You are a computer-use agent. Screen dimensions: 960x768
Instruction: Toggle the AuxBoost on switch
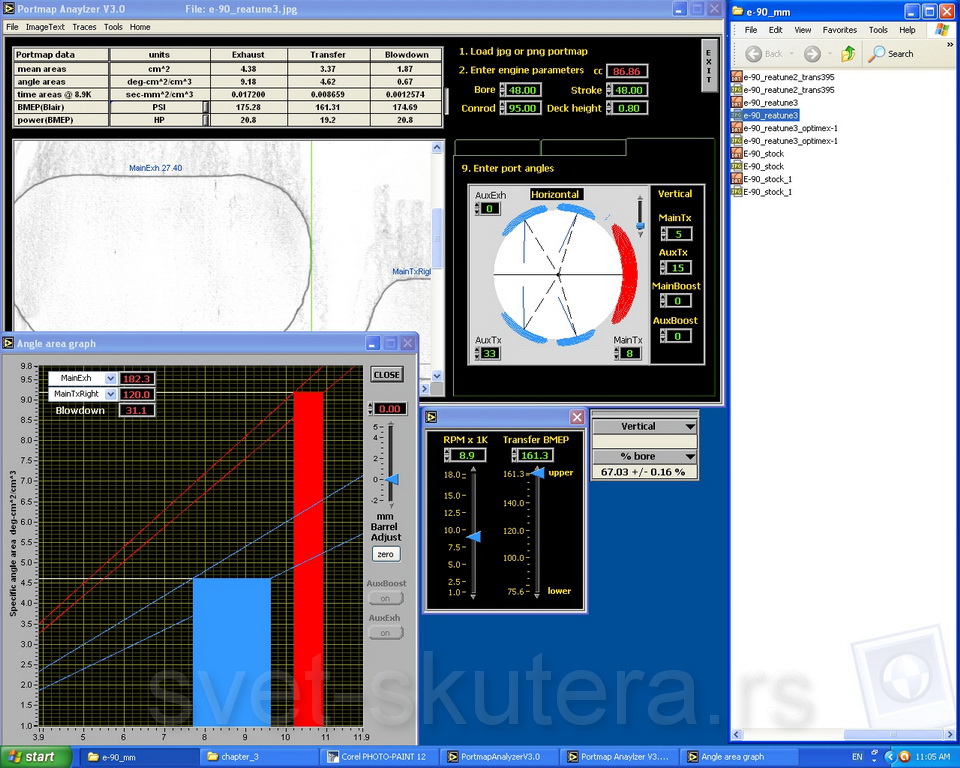coord(385,598)
